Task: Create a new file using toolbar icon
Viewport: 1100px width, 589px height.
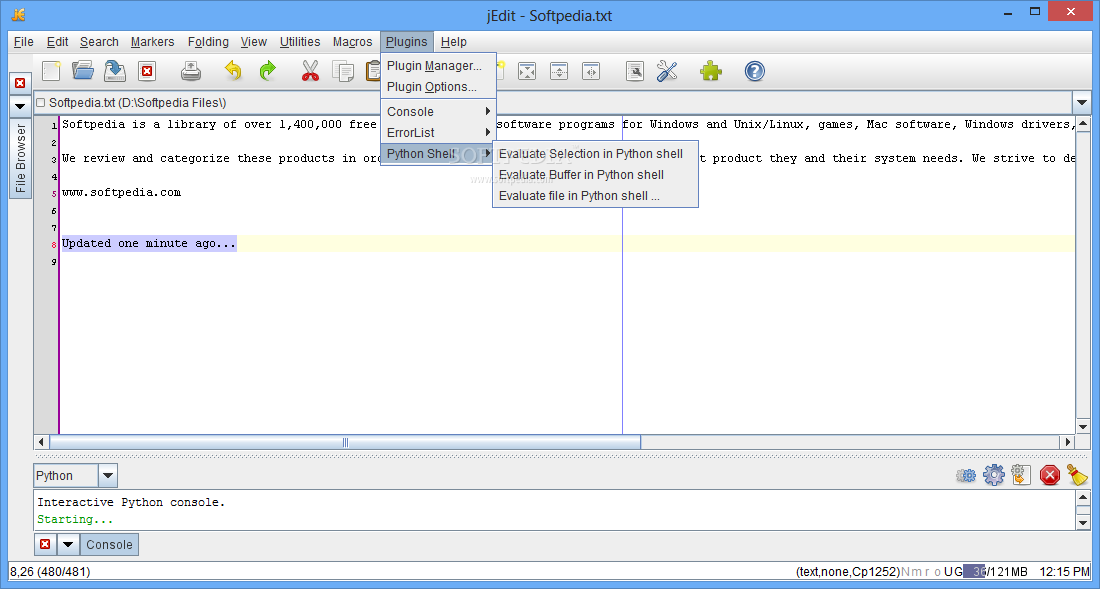Action: (x=51, y=71)
